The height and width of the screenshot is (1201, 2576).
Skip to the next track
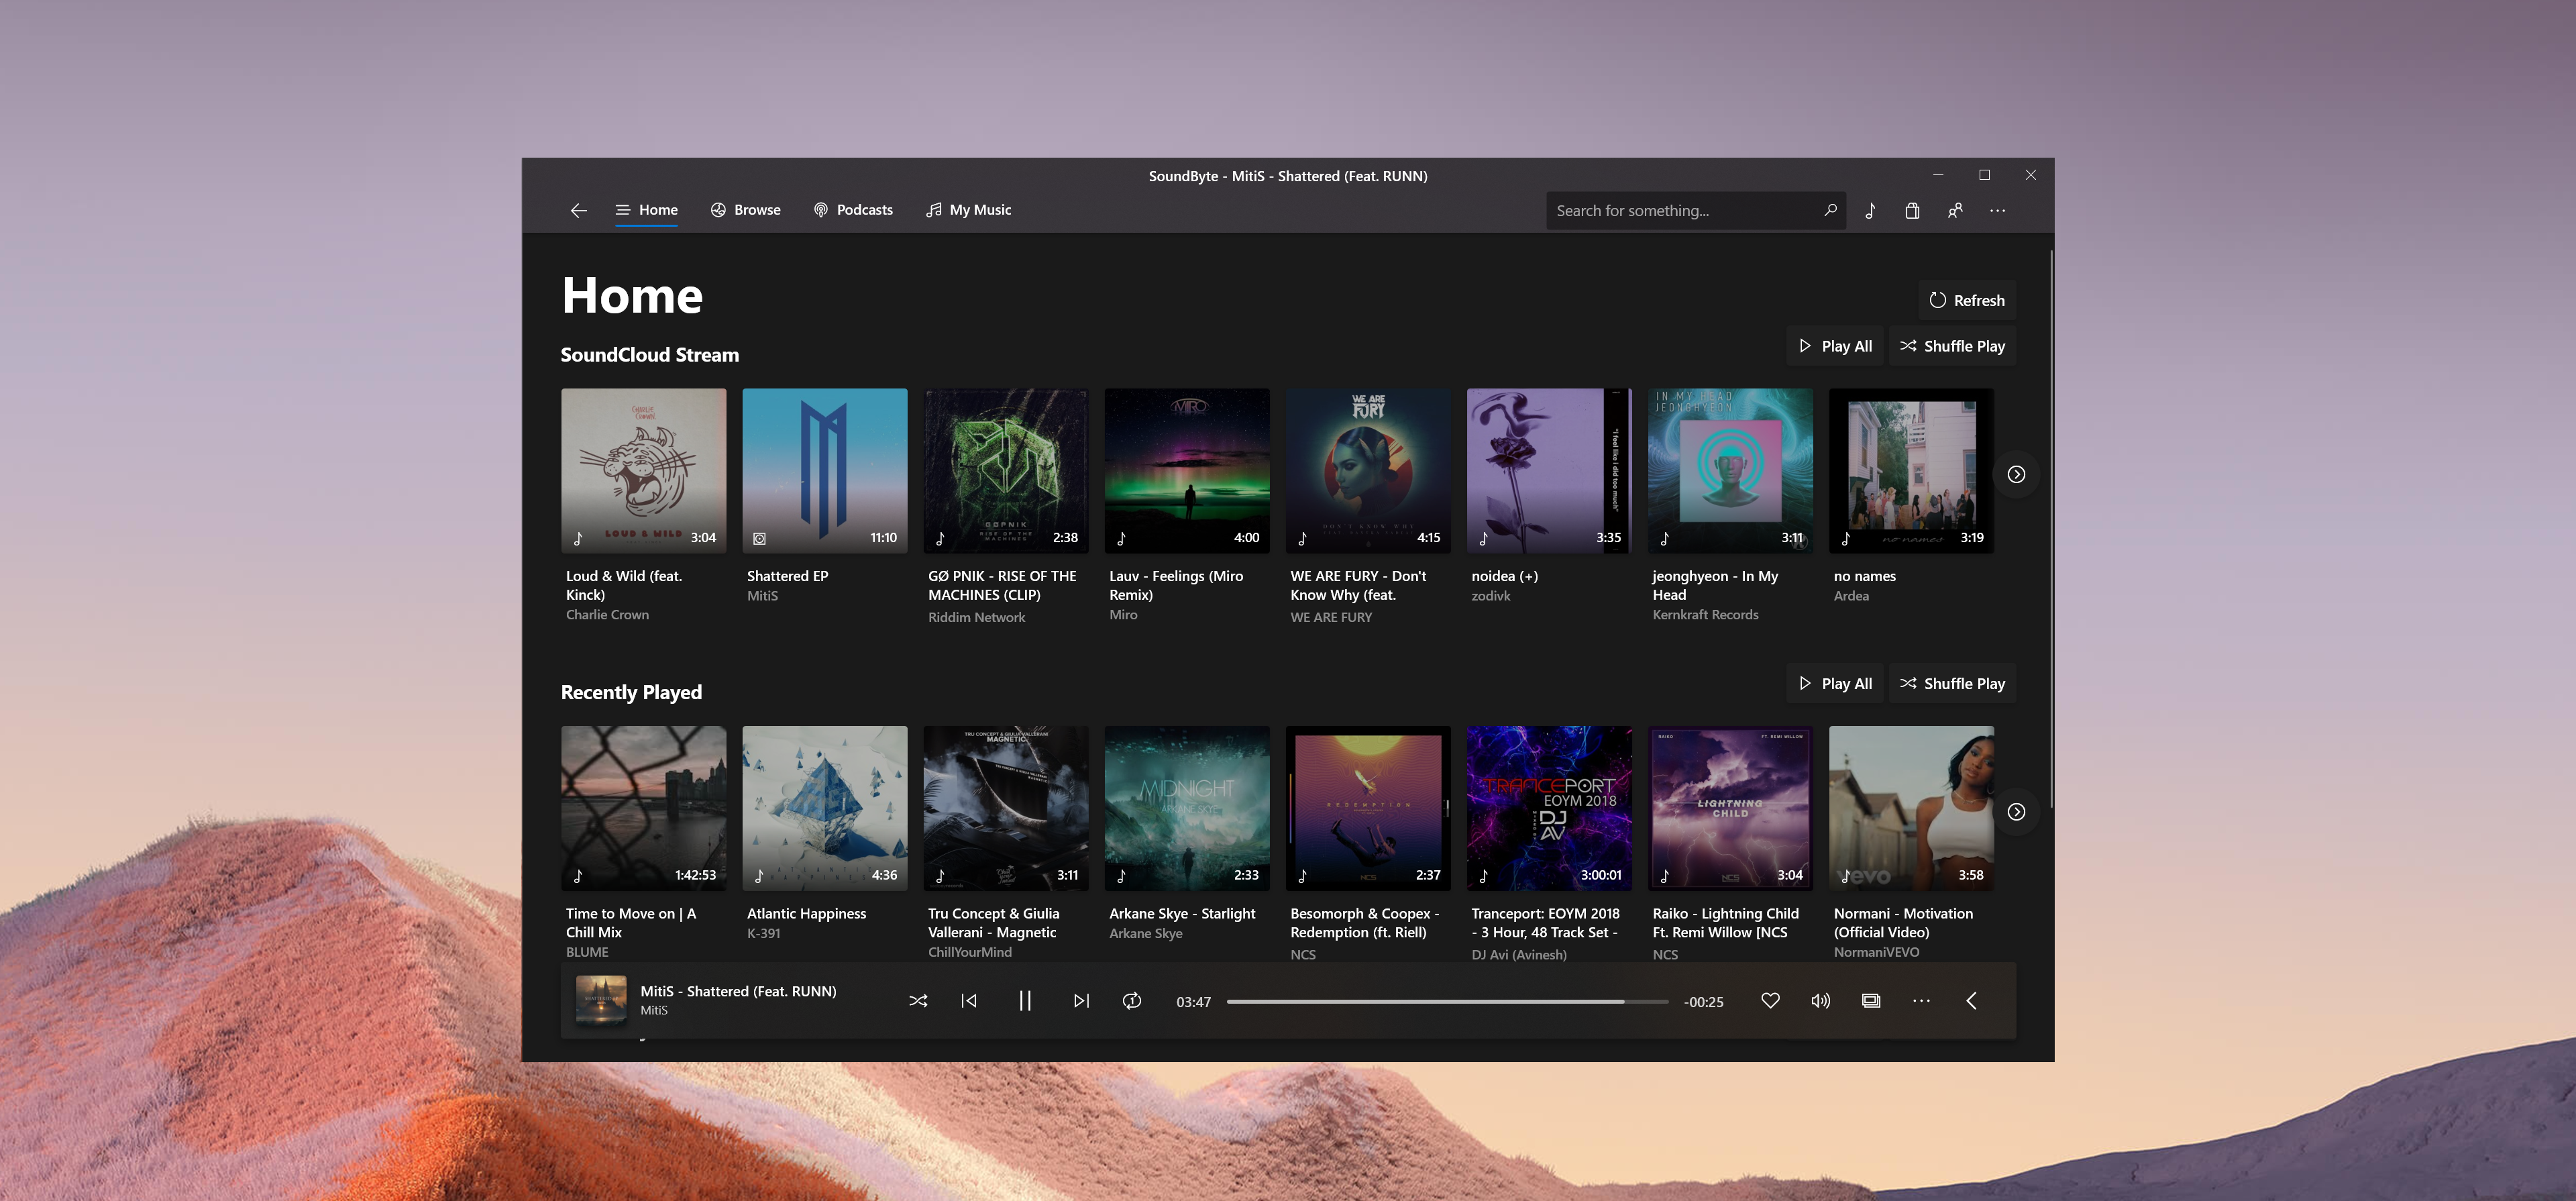point(1081,1001)
